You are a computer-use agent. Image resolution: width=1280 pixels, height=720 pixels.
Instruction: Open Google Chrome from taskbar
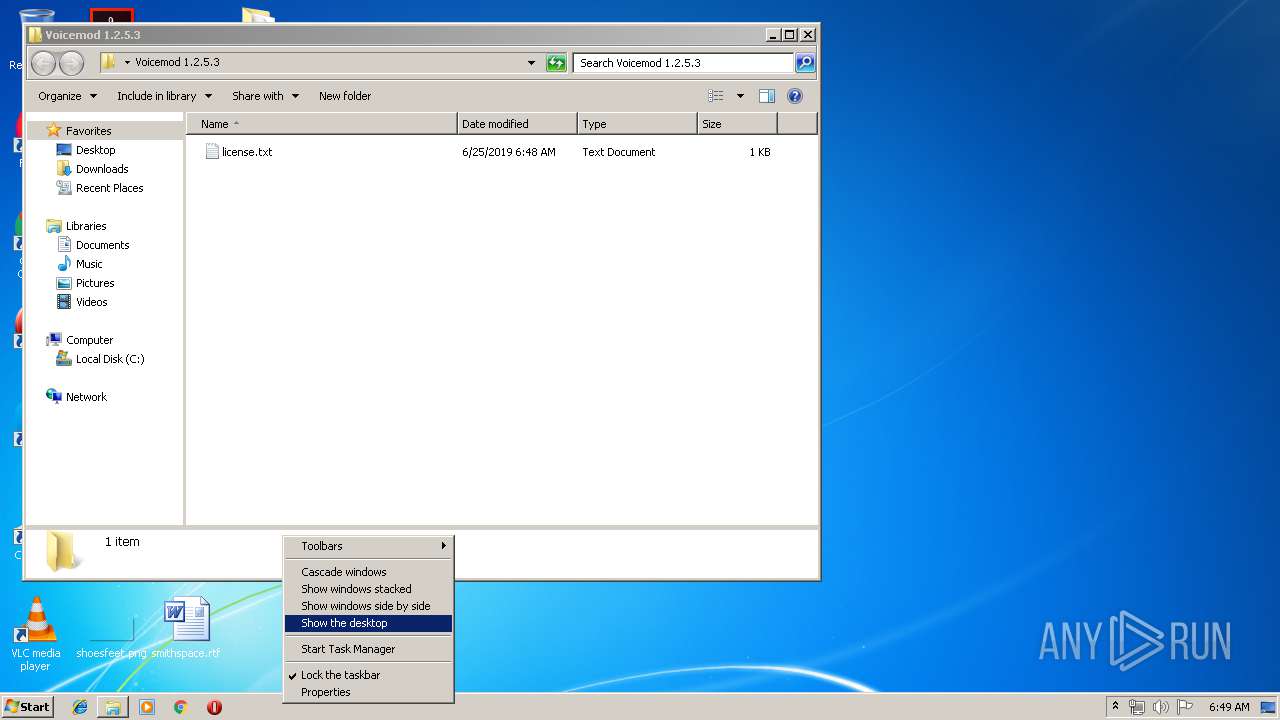pyautogui.click(x=181, y=707)
